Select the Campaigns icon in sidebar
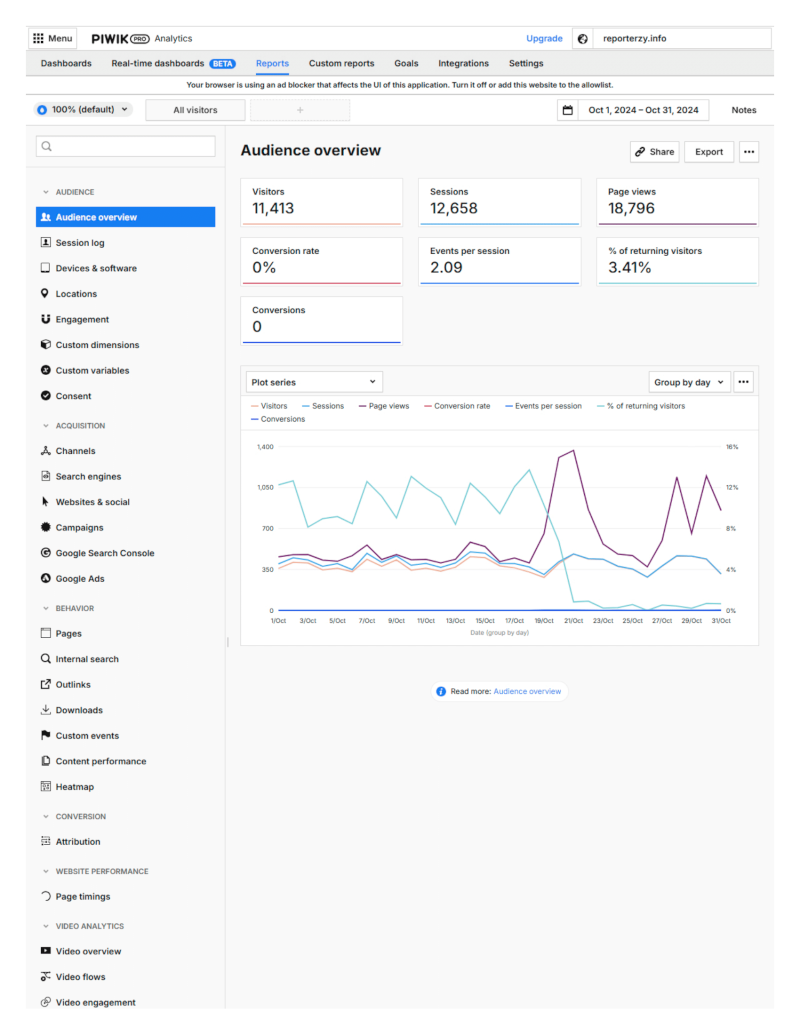 pos(45,528)
